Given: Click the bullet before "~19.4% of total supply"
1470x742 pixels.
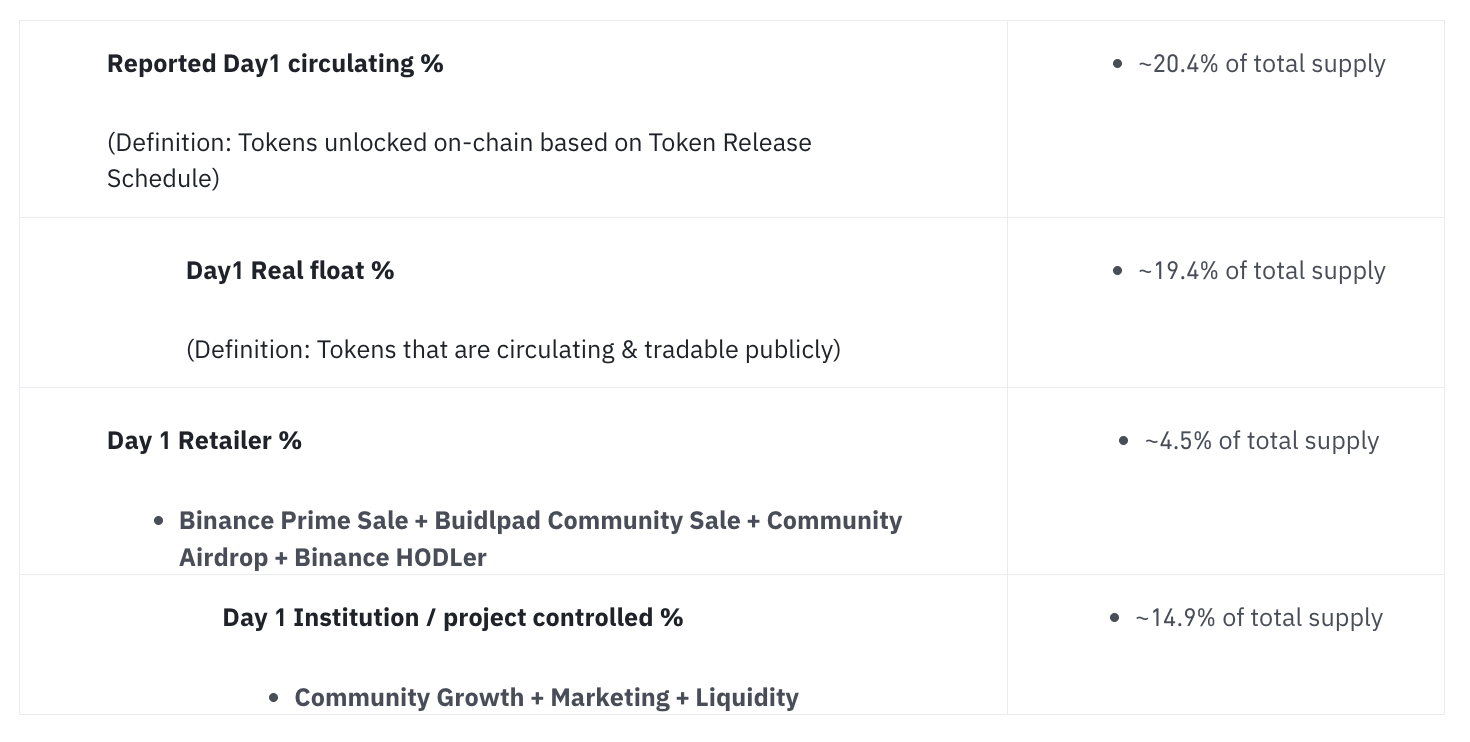Looking at the screenshot, I should 1117,271.
